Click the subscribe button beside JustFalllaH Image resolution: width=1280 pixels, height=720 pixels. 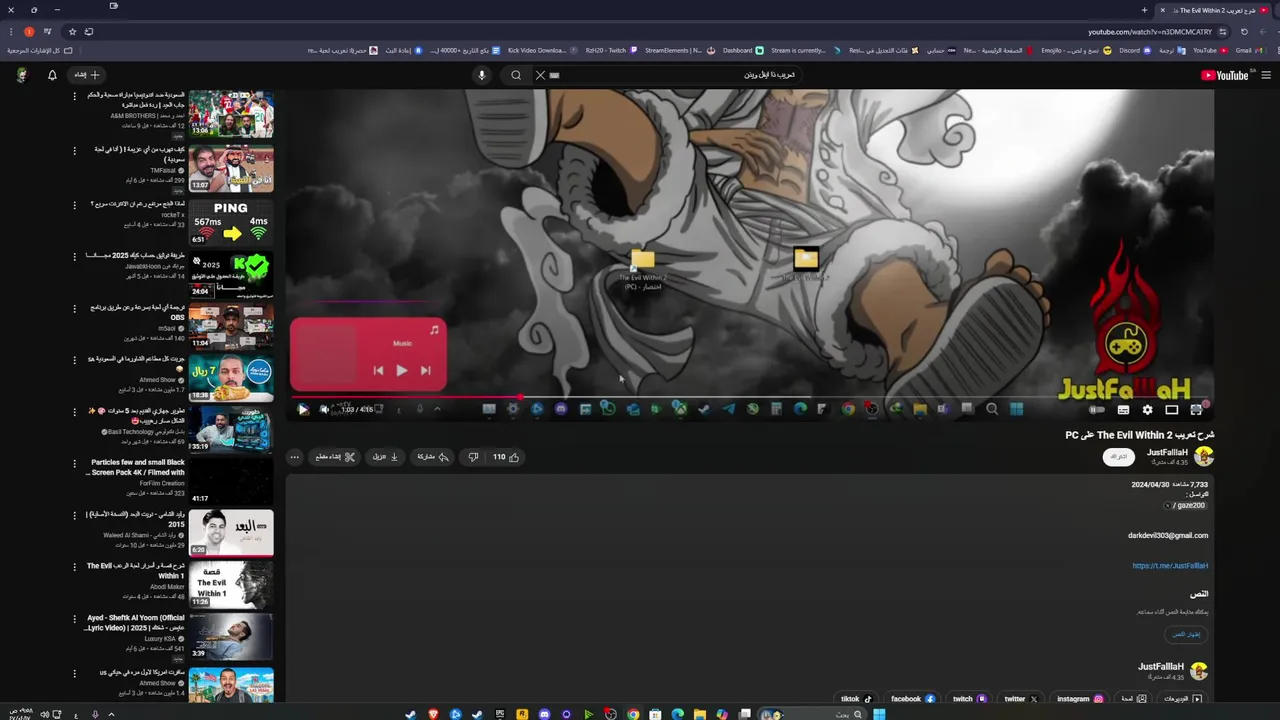[1119, 457]
